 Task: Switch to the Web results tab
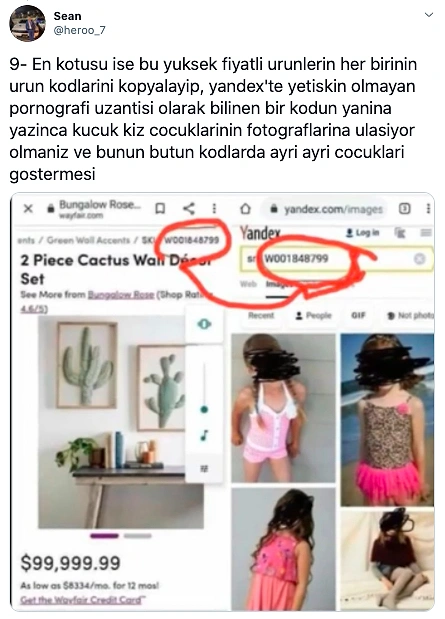(248, 284)
